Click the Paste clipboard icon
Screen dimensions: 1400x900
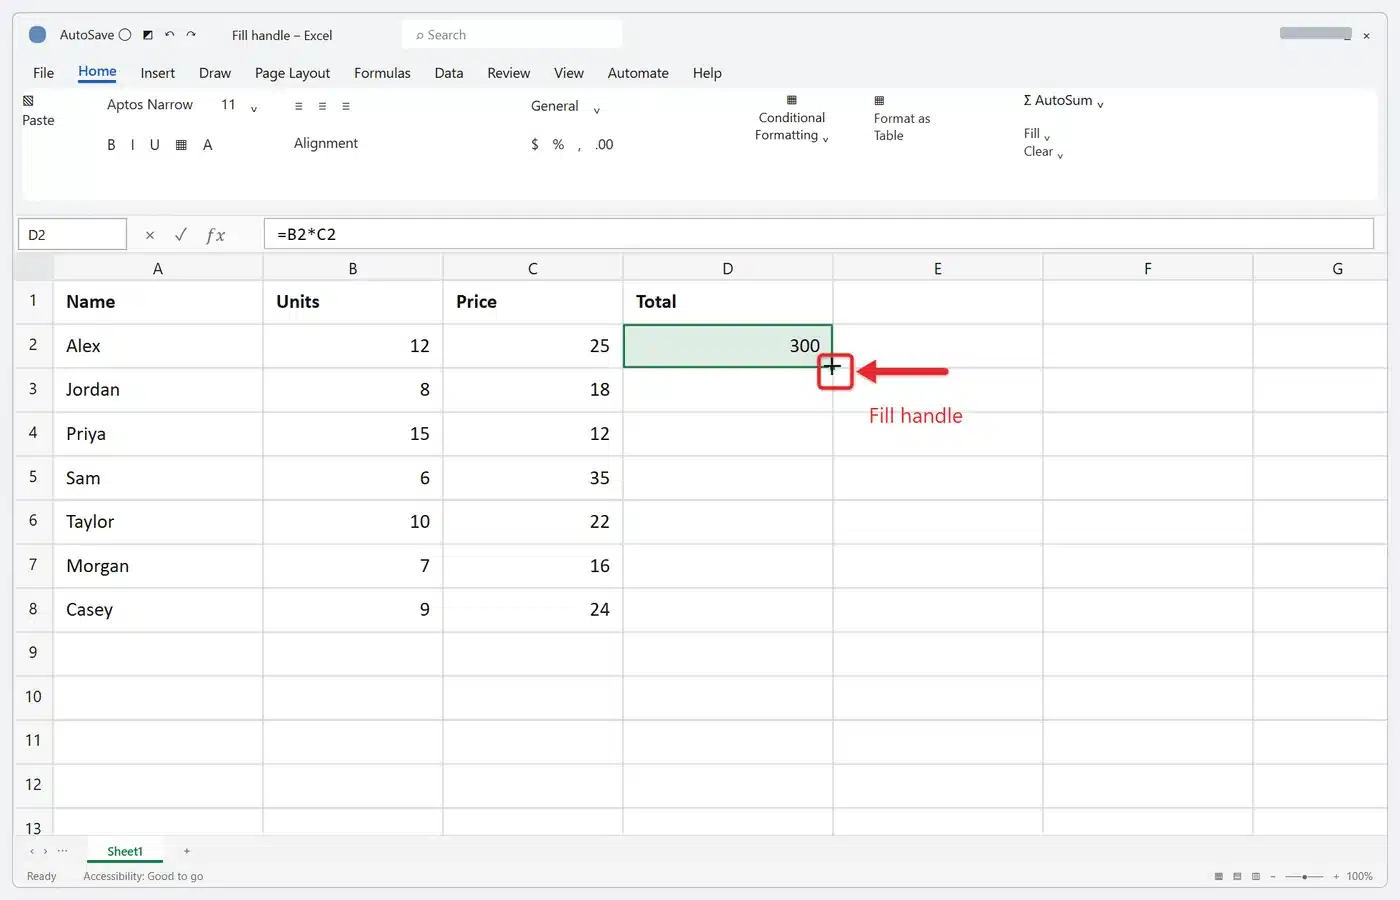[28, 101]
